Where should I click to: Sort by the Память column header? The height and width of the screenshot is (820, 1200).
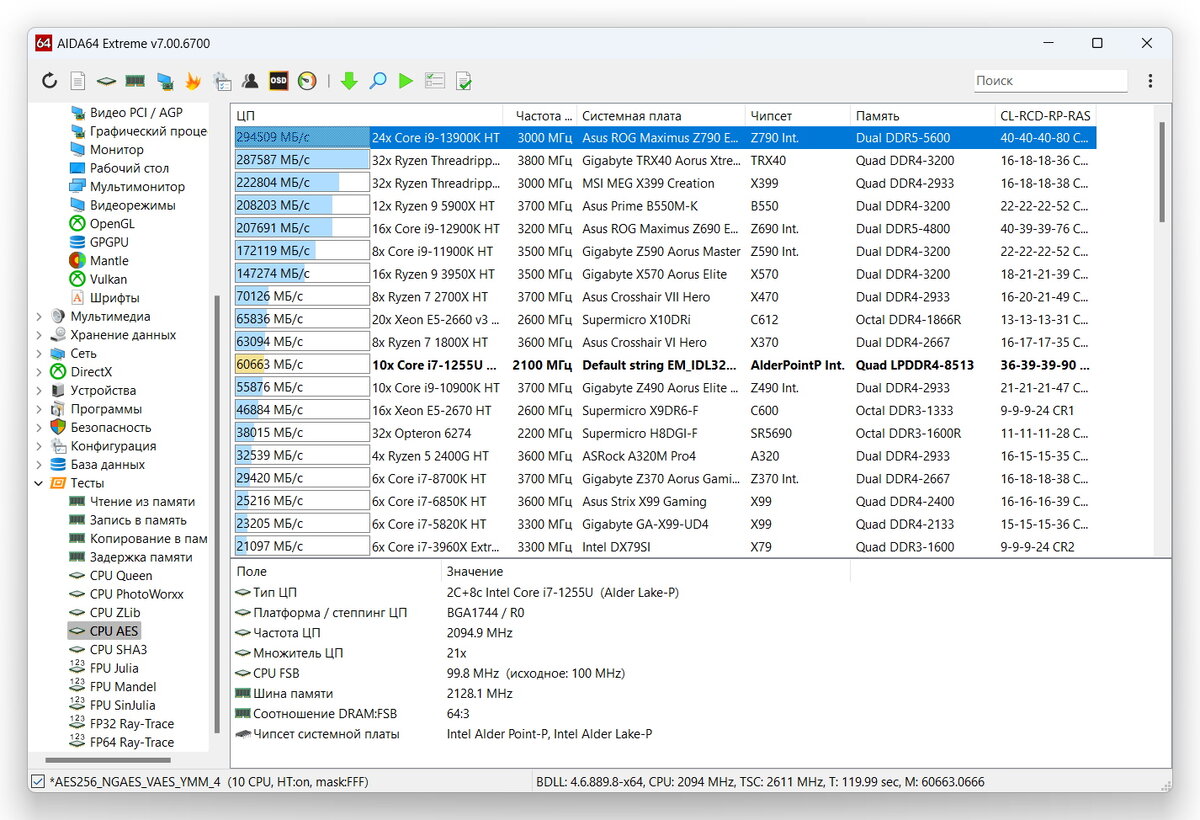tap(923, 115)
